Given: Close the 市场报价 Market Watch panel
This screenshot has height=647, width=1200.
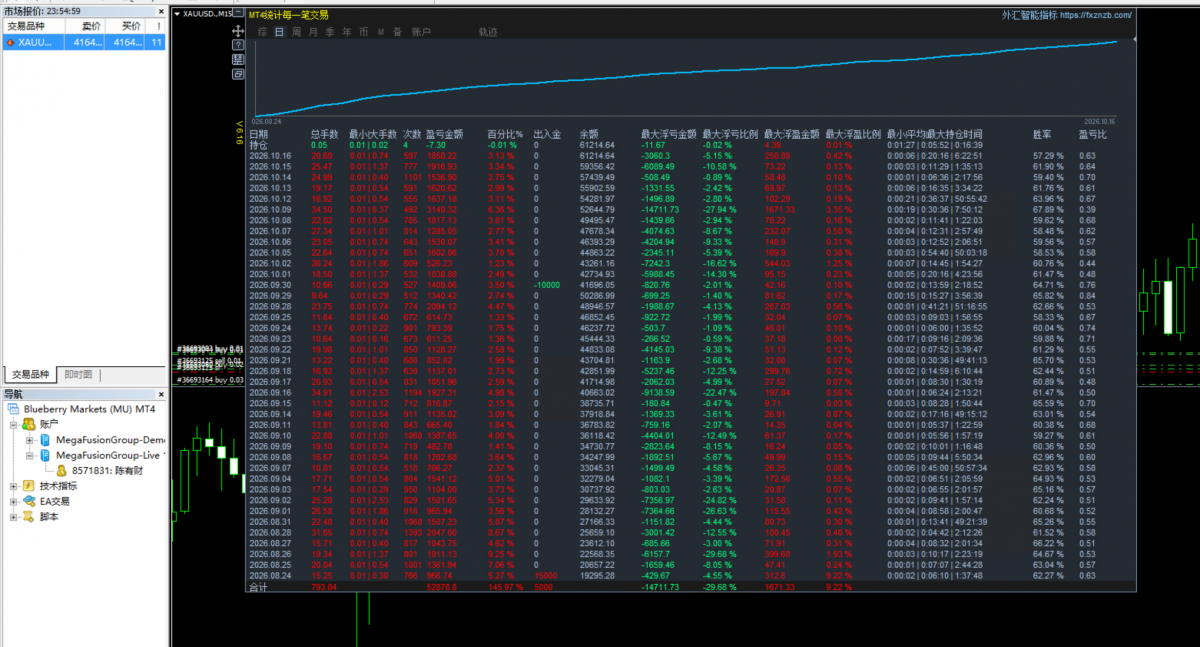Looking at the screenshot, I should click(161, 10).
